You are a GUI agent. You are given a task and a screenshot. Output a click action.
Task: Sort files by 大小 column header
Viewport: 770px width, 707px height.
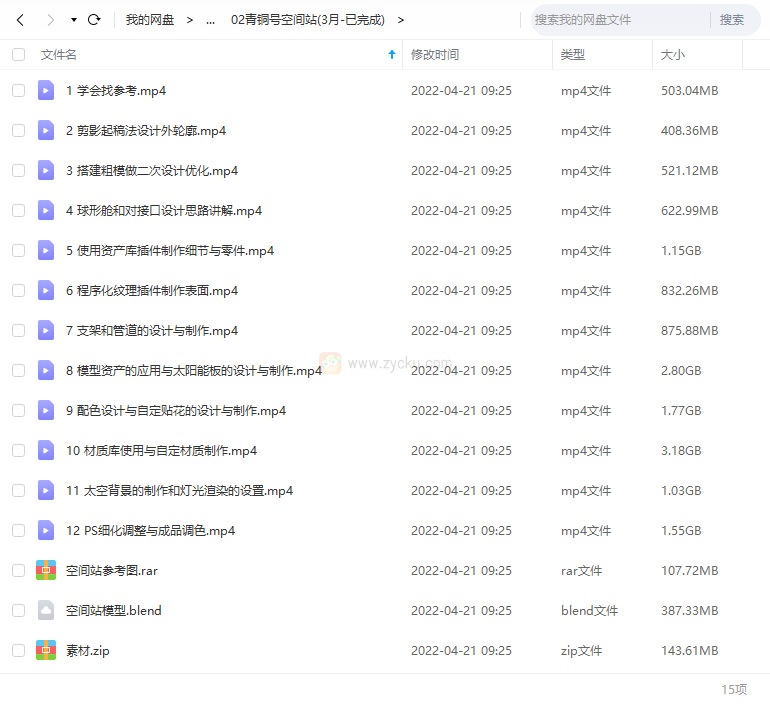673,55
